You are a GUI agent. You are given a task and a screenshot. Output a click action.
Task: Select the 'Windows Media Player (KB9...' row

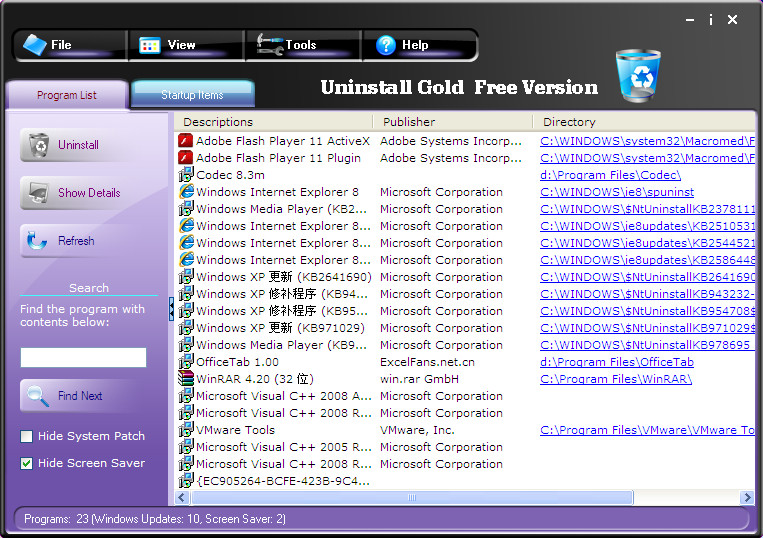pos(465,345)
